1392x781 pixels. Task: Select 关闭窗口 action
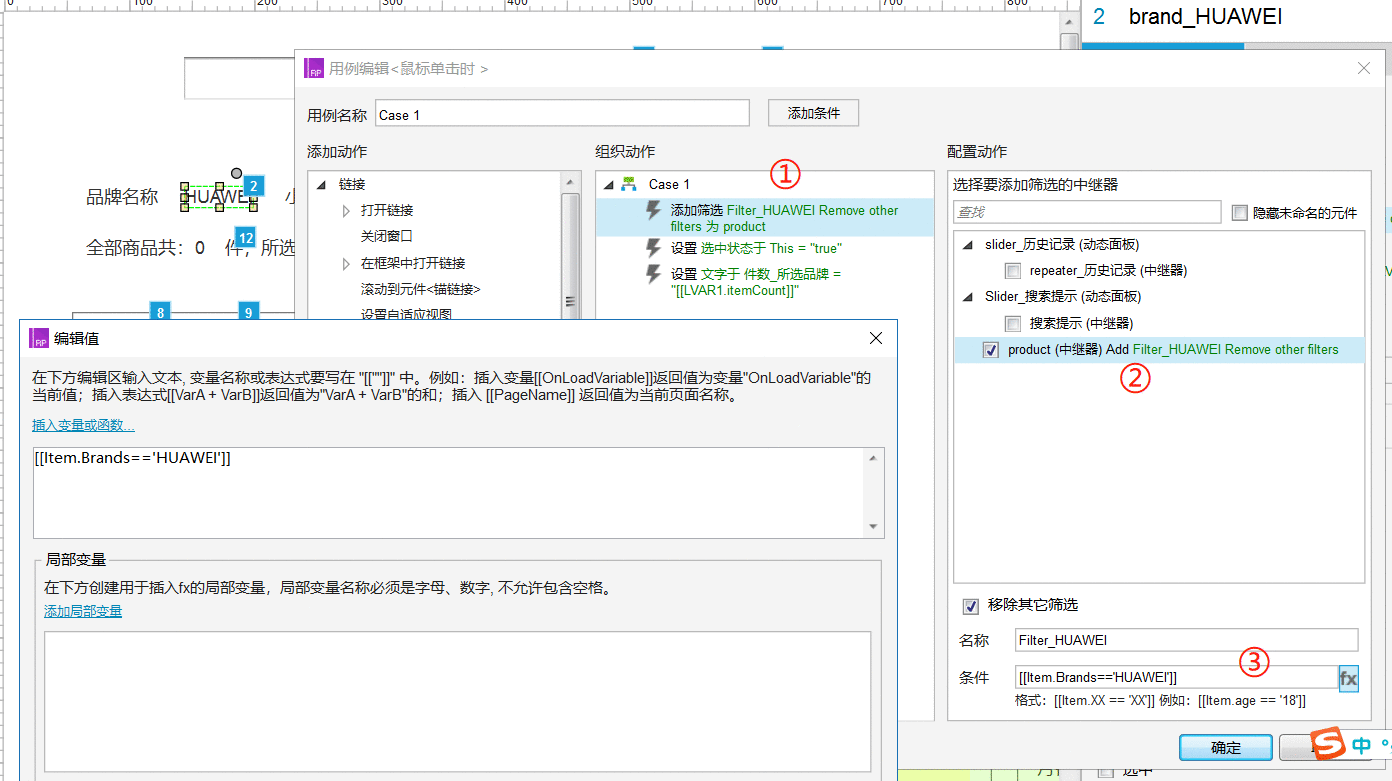click(387, 237)
